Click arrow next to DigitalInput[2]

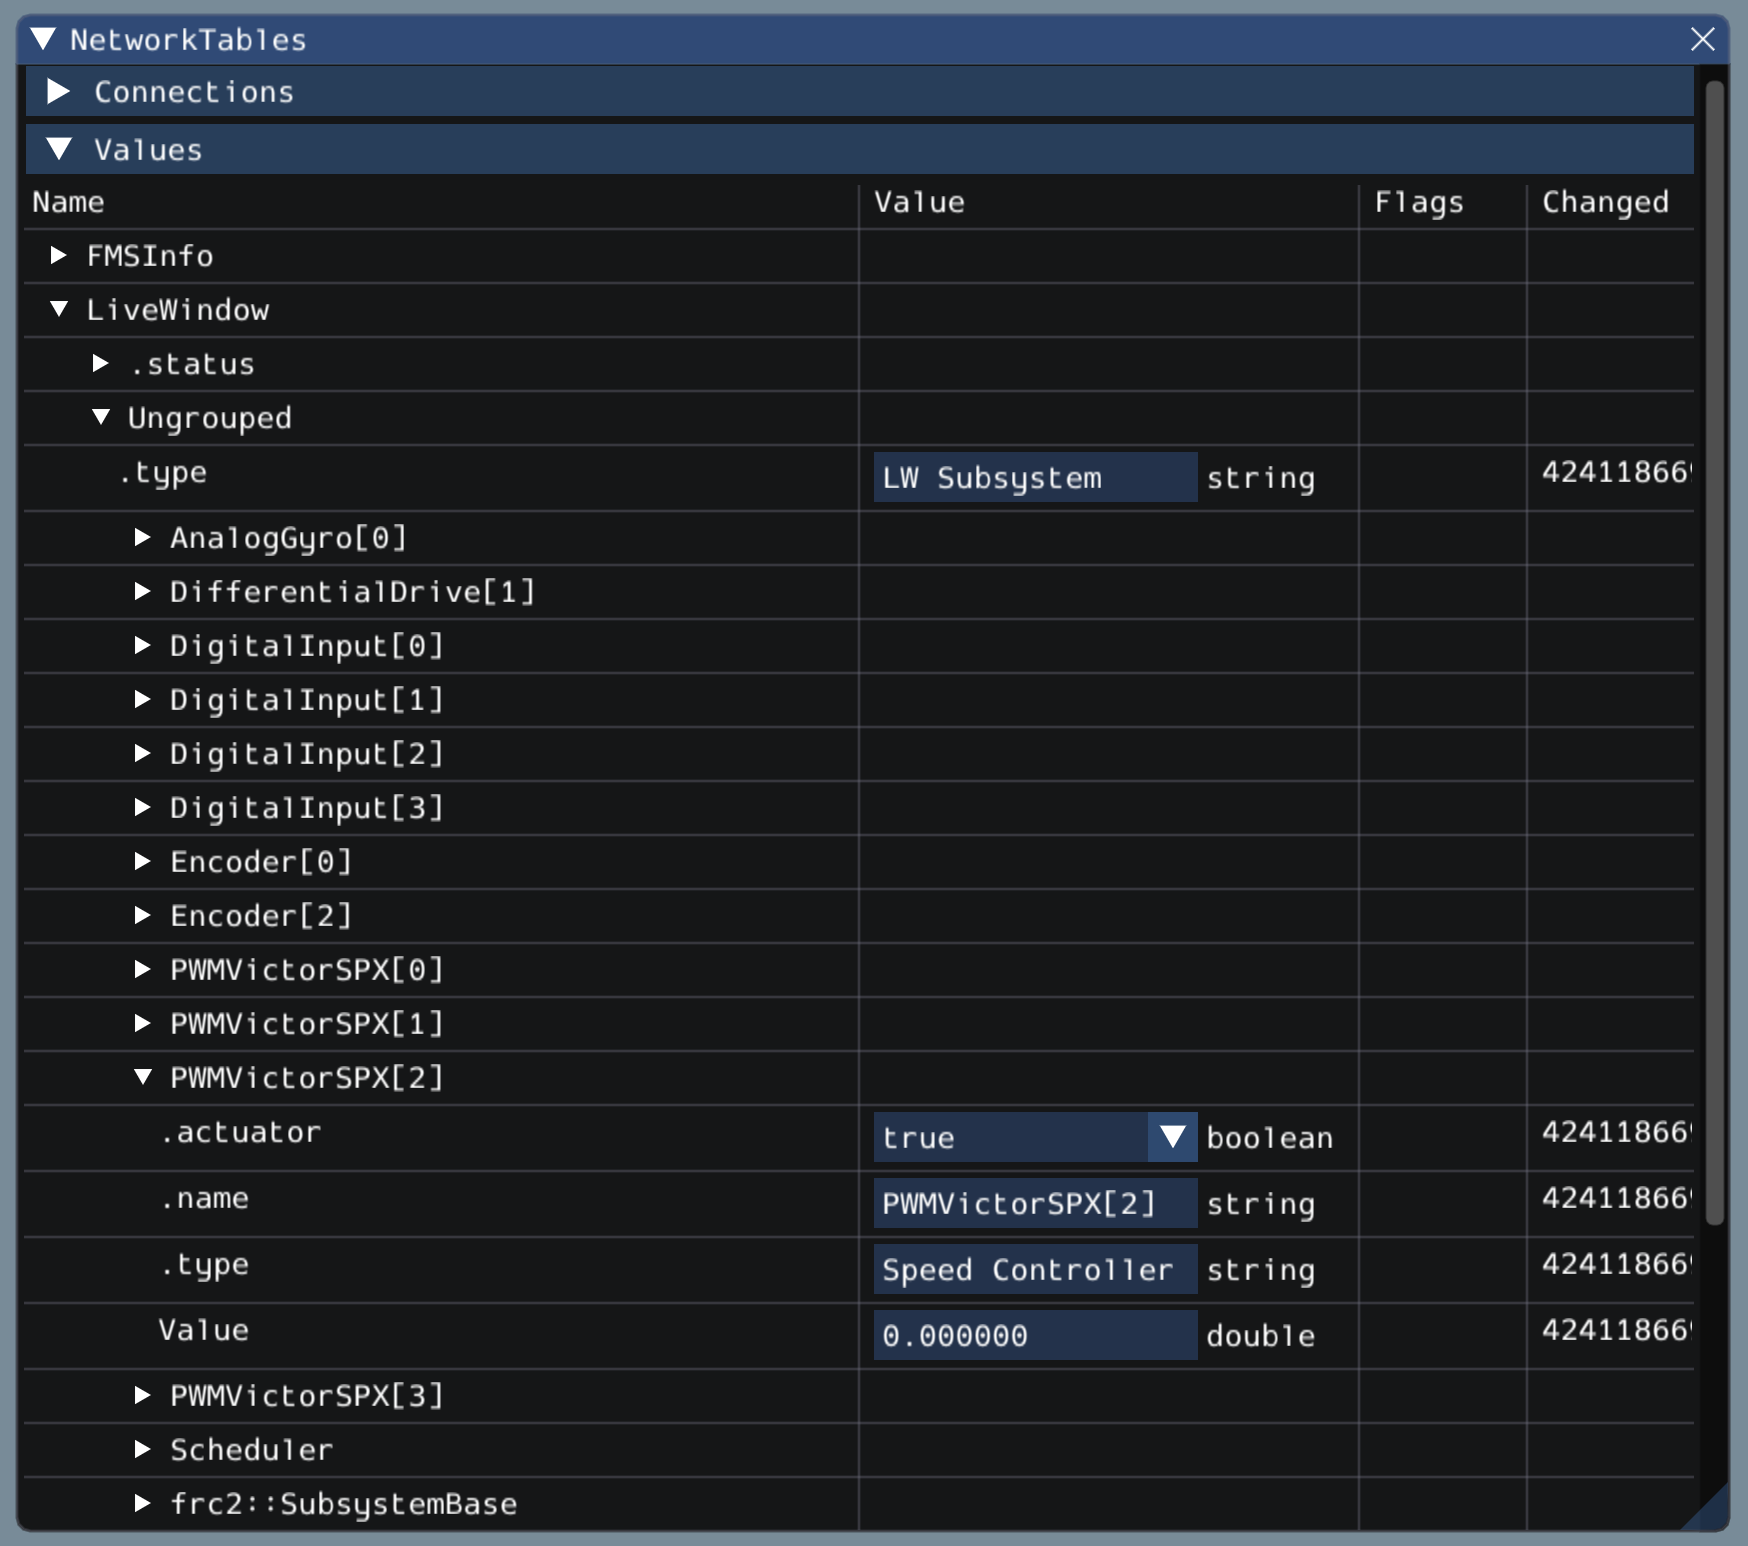pyautogui.click(x=143, y=754)
